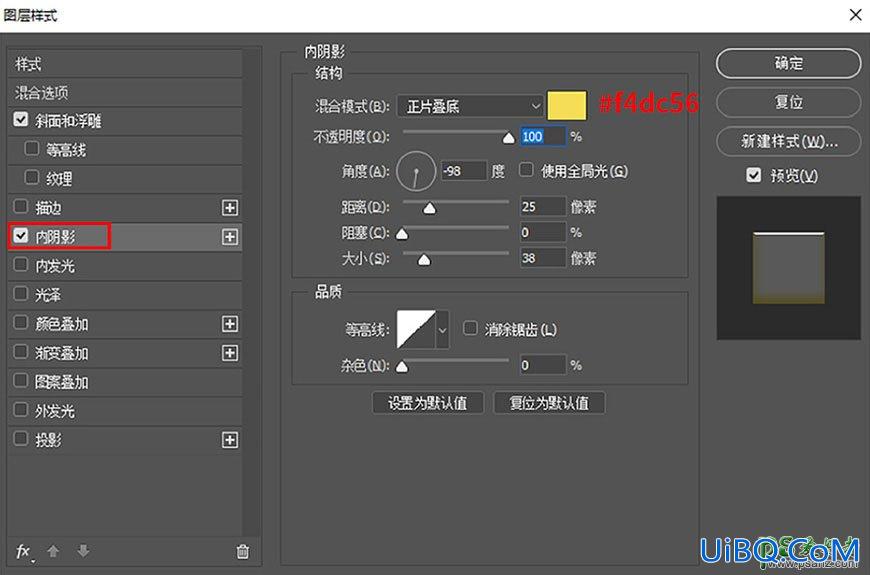
Task: Select 外发光 effect row
Action: 125,411
